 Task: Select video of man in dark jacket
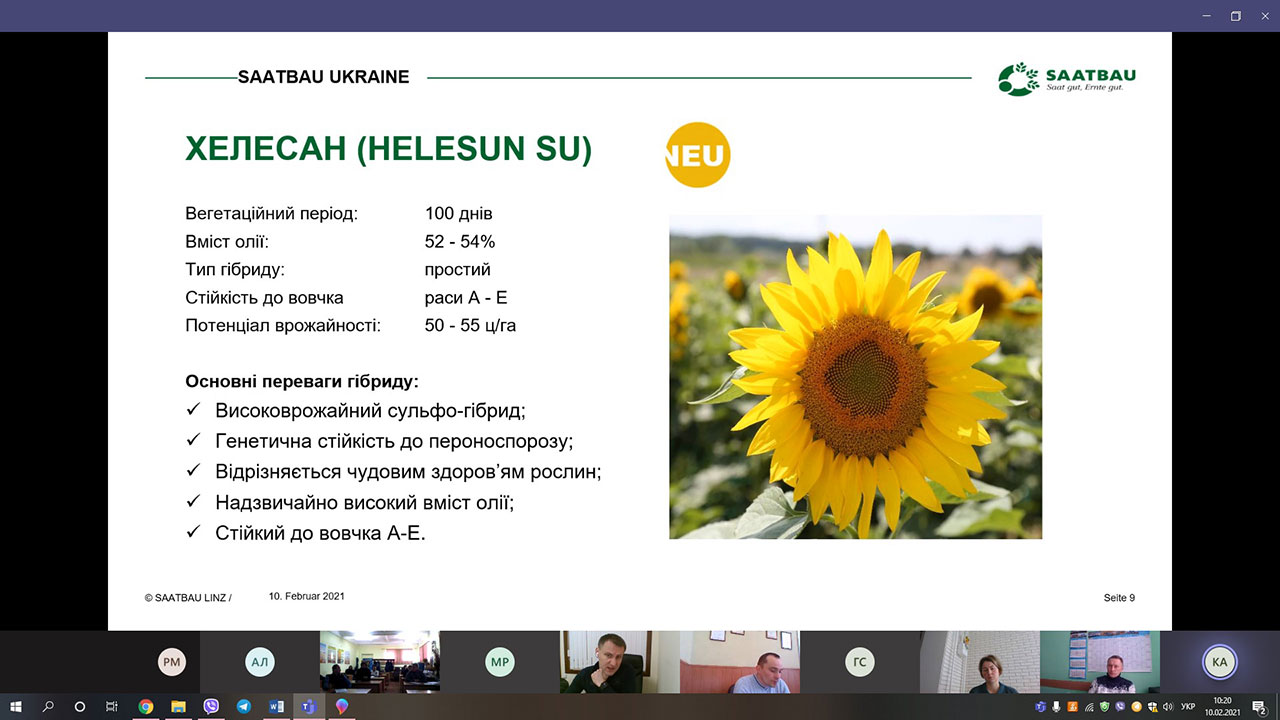coord(620,662)
